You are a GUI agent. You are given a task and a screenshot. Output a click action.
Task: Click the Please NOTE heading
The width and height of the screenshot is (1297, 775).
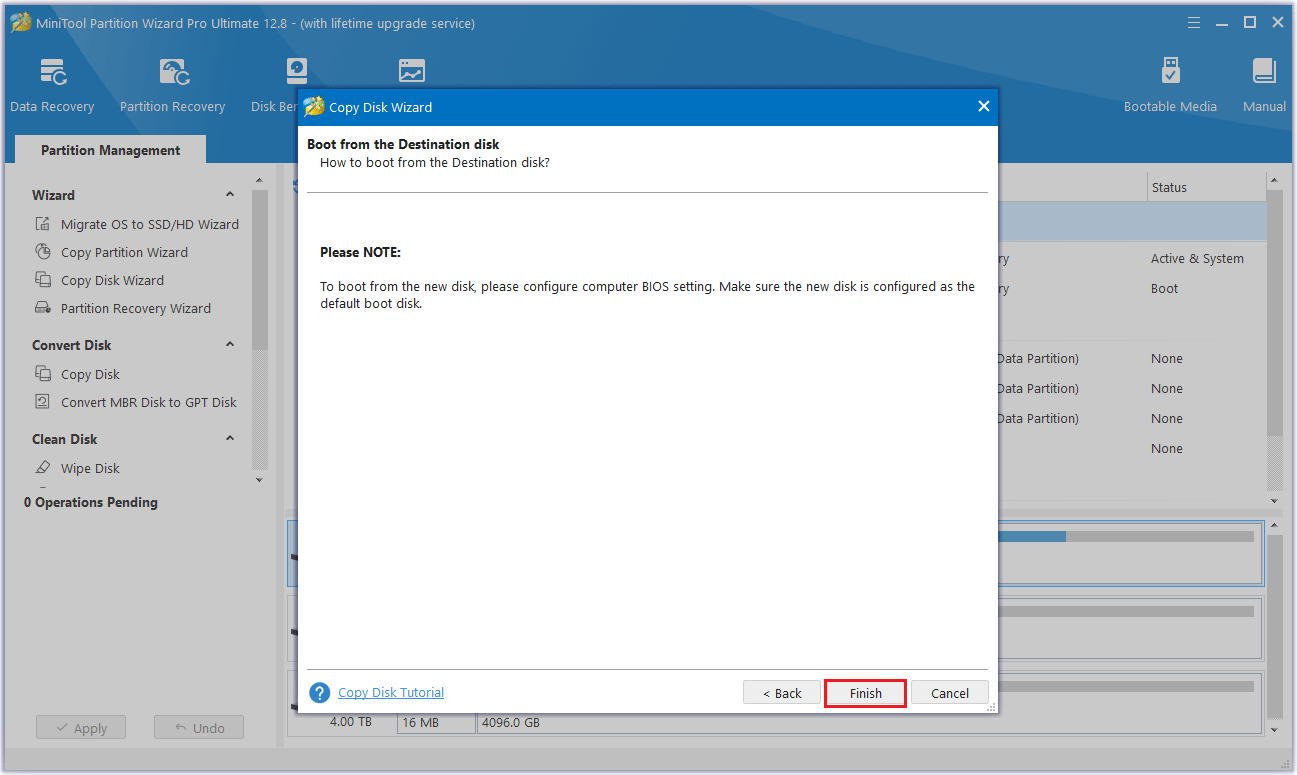pos(360,252)
